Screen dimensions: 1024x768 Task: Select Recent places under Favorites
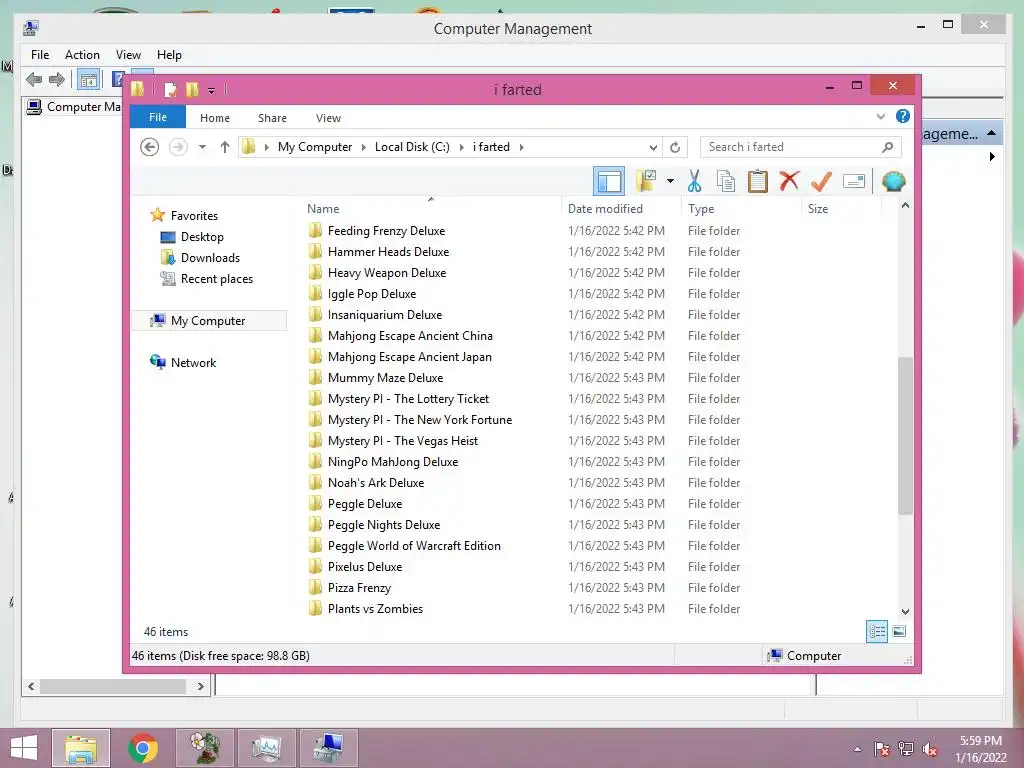click(216, 278)
